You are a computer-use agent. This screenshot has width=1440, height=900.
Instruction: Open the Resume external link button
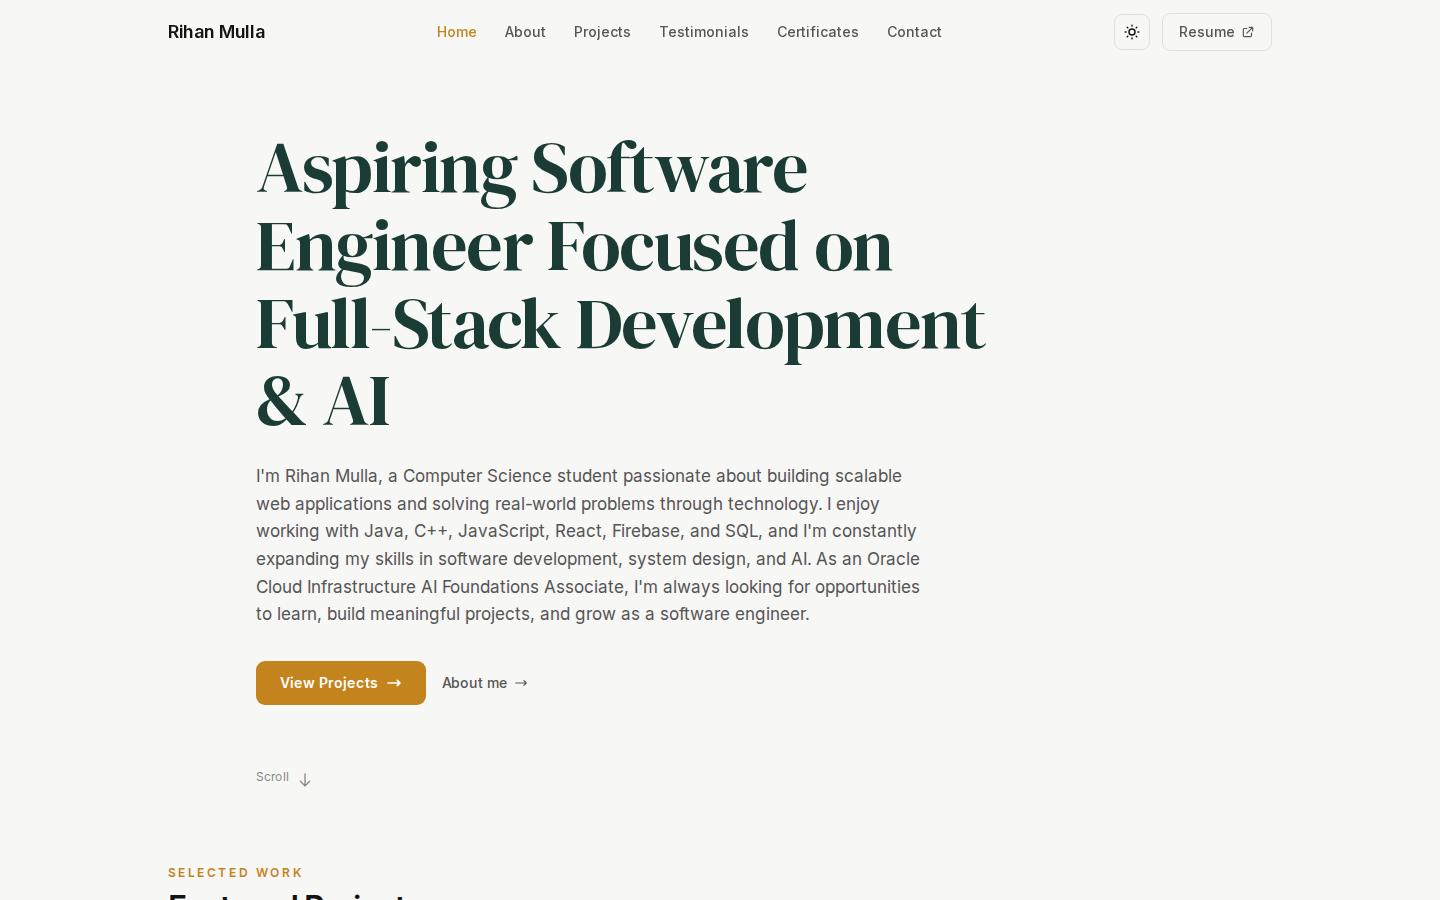pos(1216,32)
